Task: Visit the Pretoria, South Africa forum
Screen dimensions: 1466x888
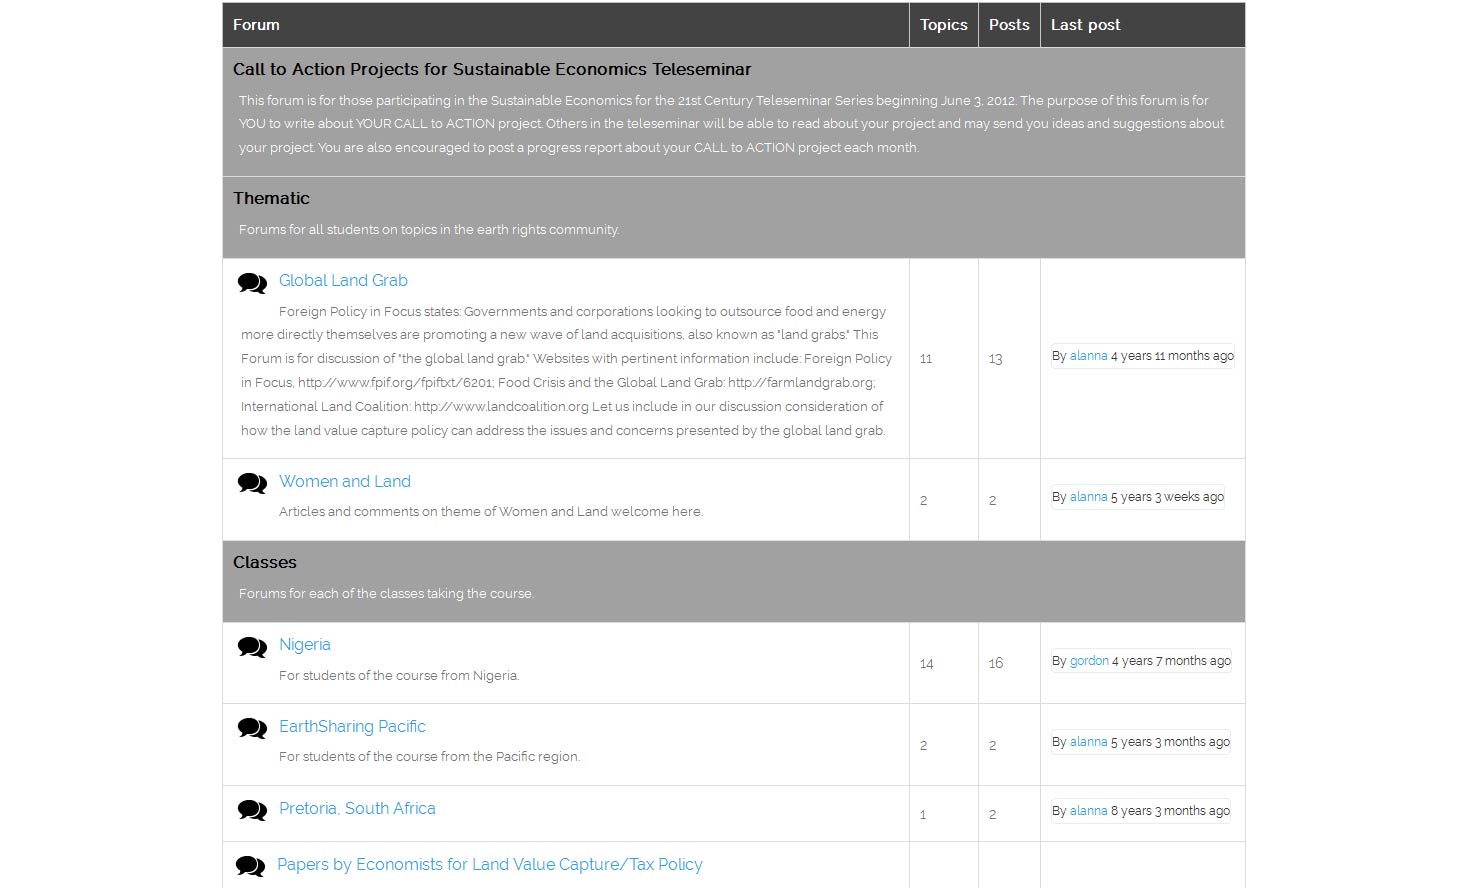Action: point(357,809)
